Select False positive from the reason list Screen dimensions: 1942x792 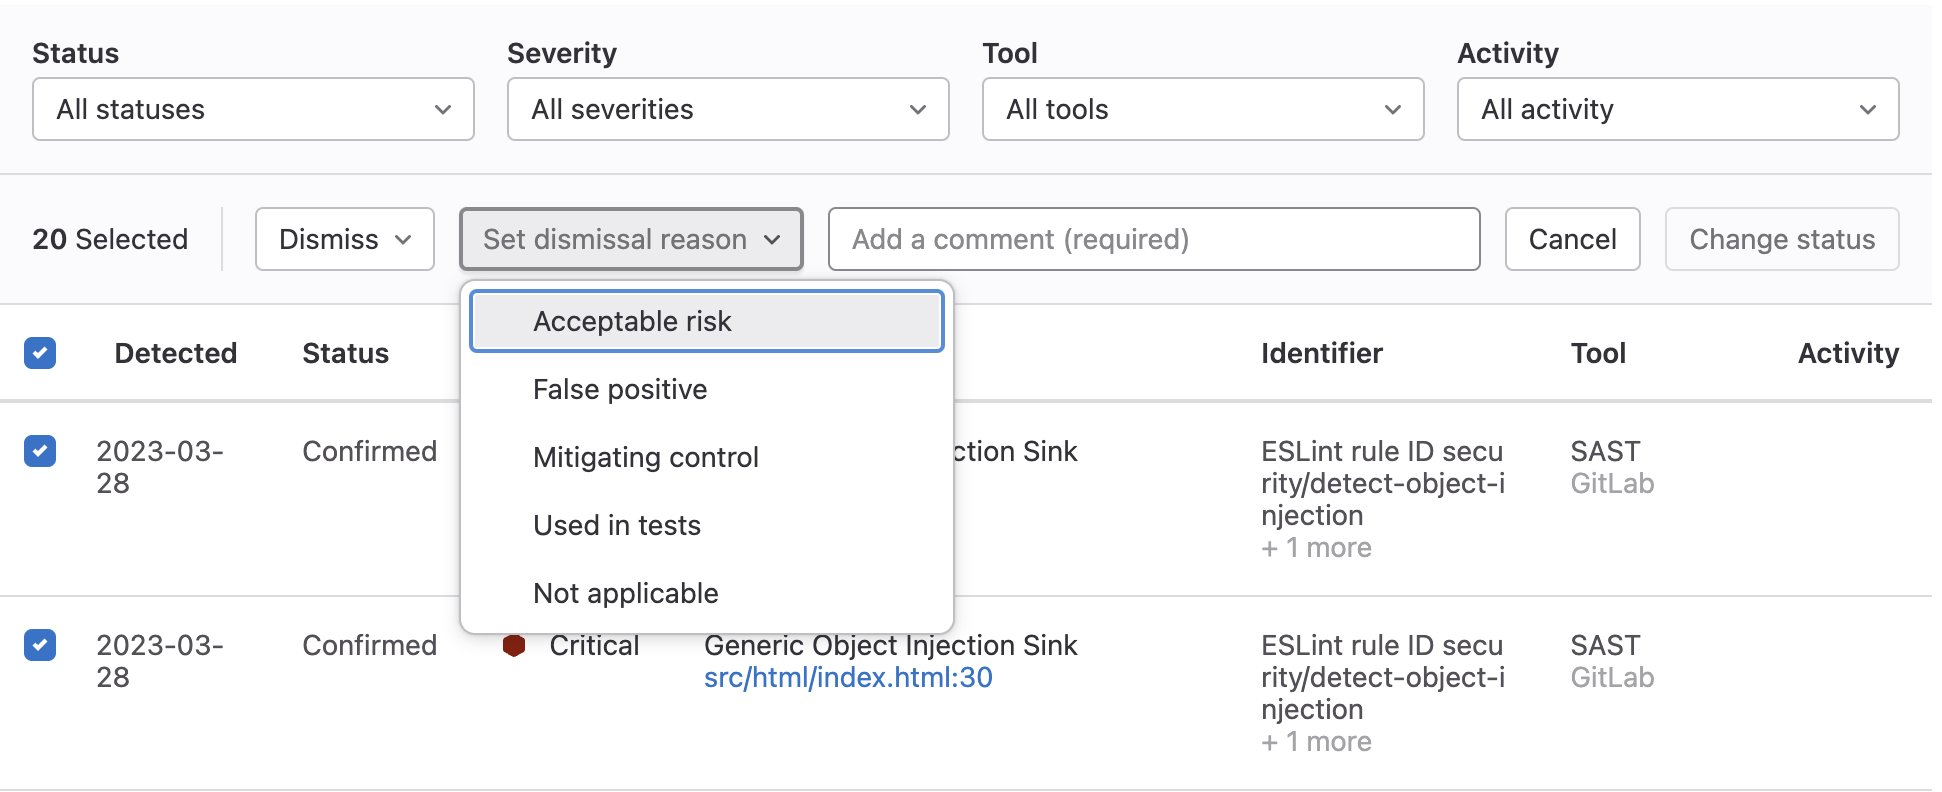click(x=620, y=389)
